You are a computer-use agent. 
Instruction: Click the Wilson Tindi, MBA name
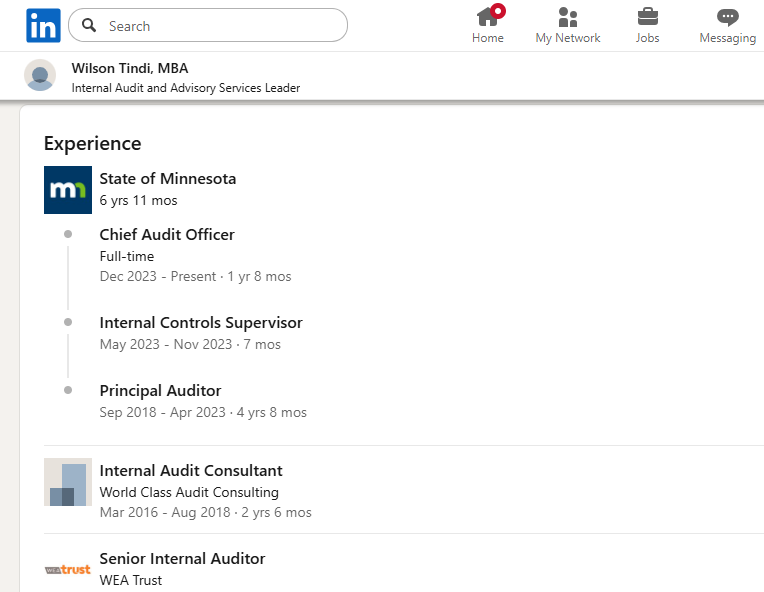130,68
